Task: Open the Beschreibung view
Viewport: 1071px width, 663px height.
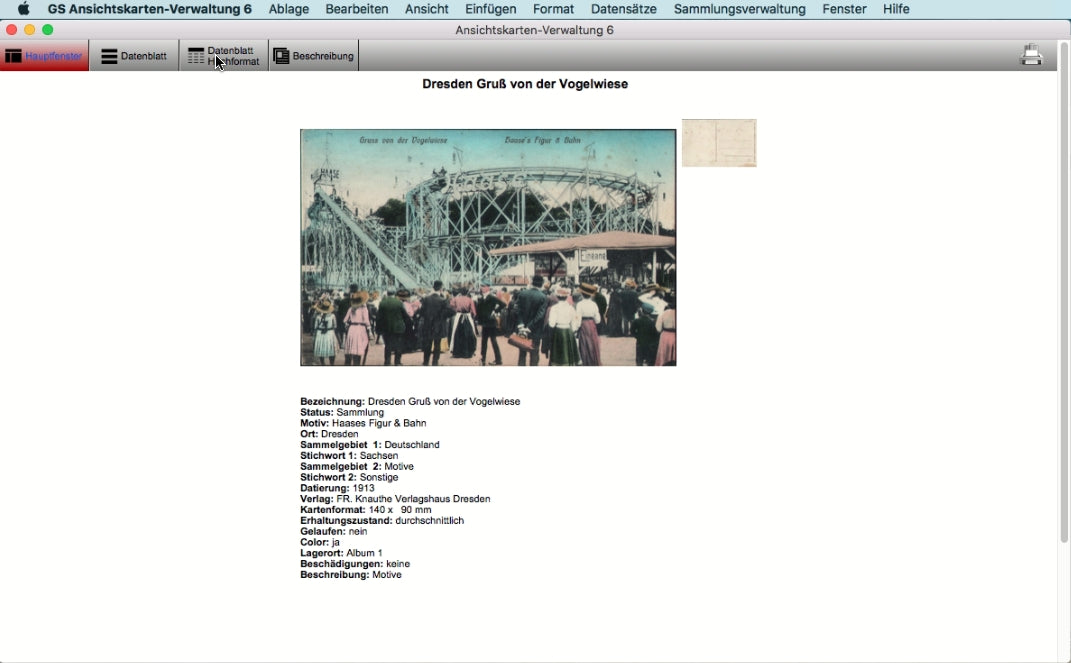Action: click(x=313, y=56)
